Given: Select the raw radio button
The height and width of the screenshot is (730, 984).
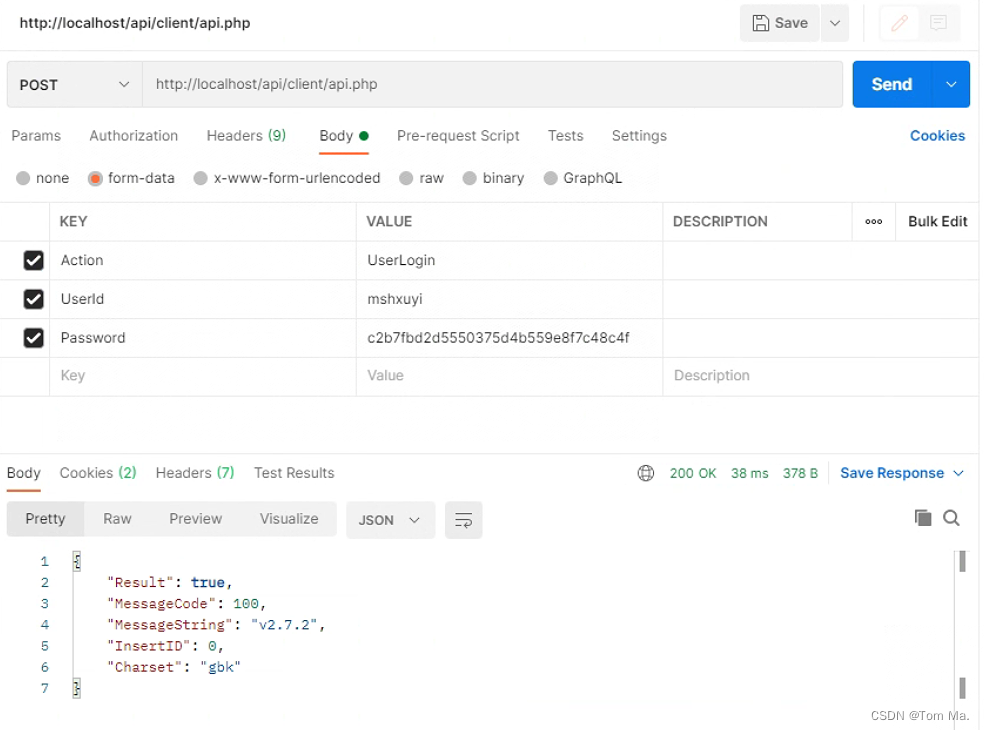Looking at the screenshot, I should pos(406,178).
